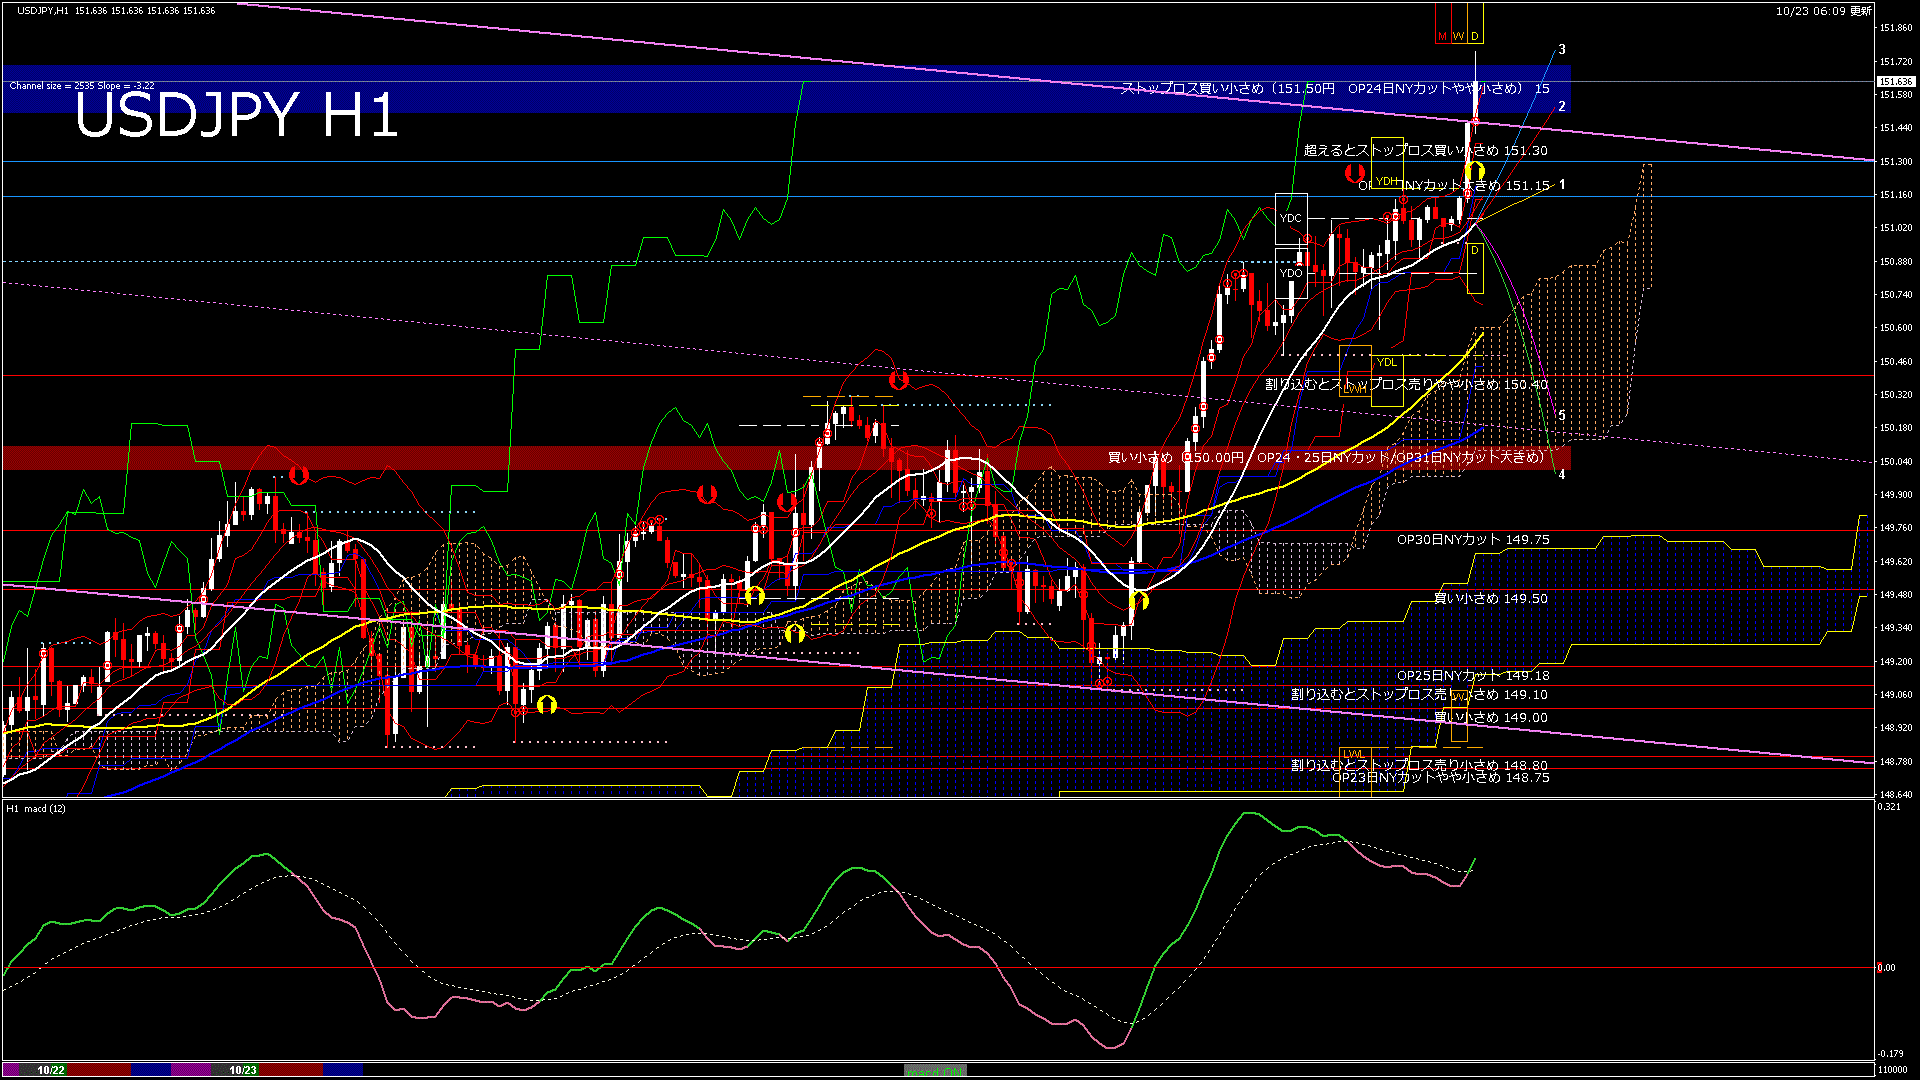
Task: Click the 'ストップロス買い小さめ (151.50円' label
Action: (1228, 88)
